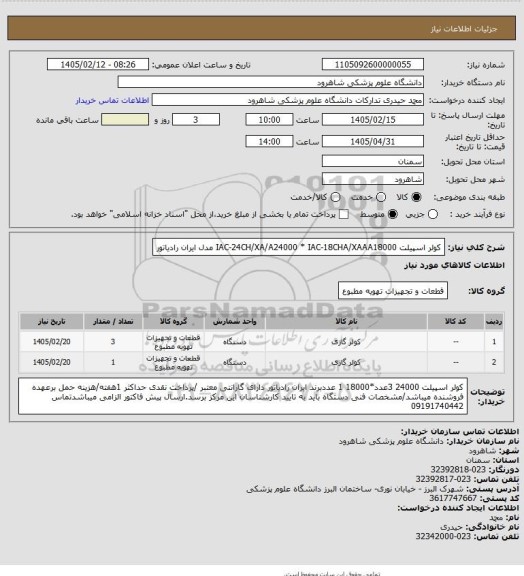Open the اطلاعات تماس خریدار link
The image size is (524, 576).
pos(112,100)
